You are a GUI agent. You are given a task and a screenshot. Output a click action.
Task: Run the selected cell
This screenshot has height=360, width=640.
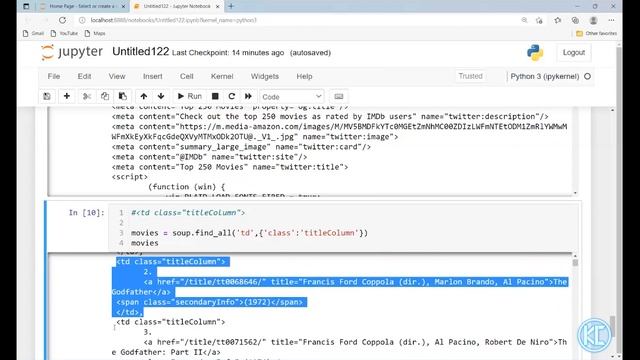(189, 96)
